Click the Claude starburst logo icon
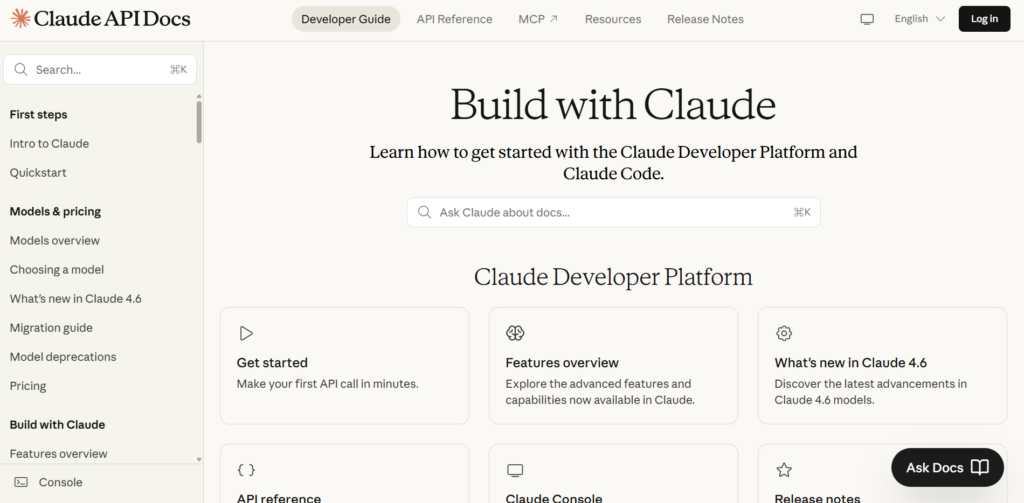The height and width of the screenshot is (503, 1024). tap(20, 18)
